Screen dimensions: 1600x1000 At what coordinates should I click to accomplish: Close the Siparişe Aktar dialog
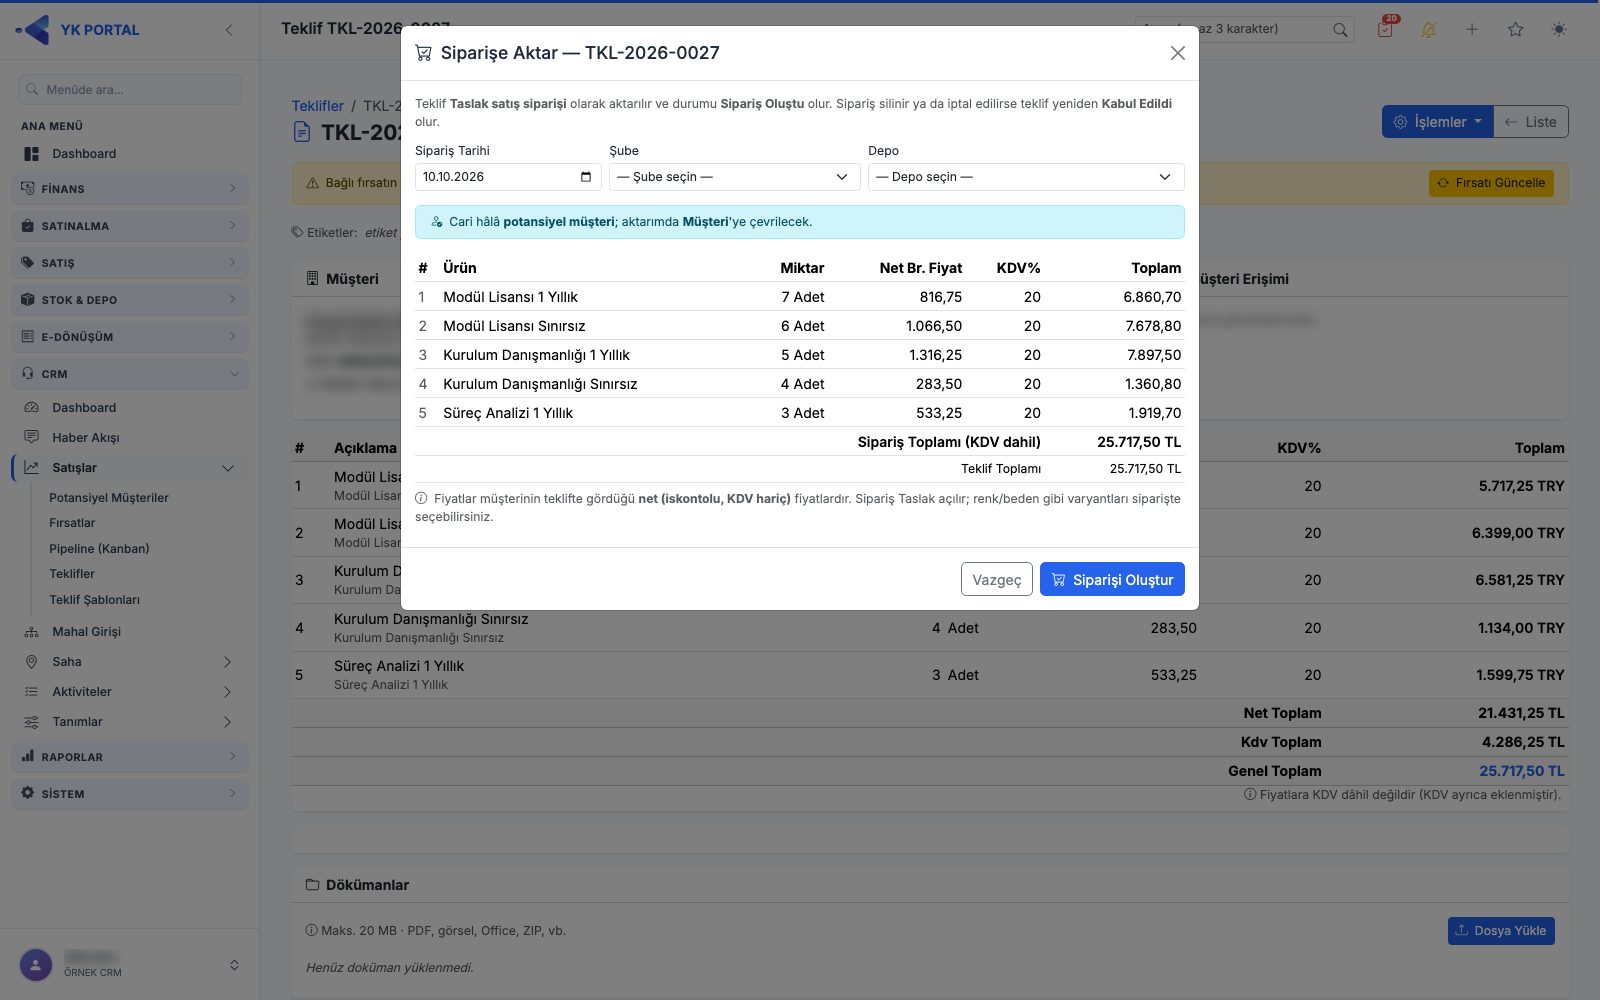click(x=1178, y=53)
